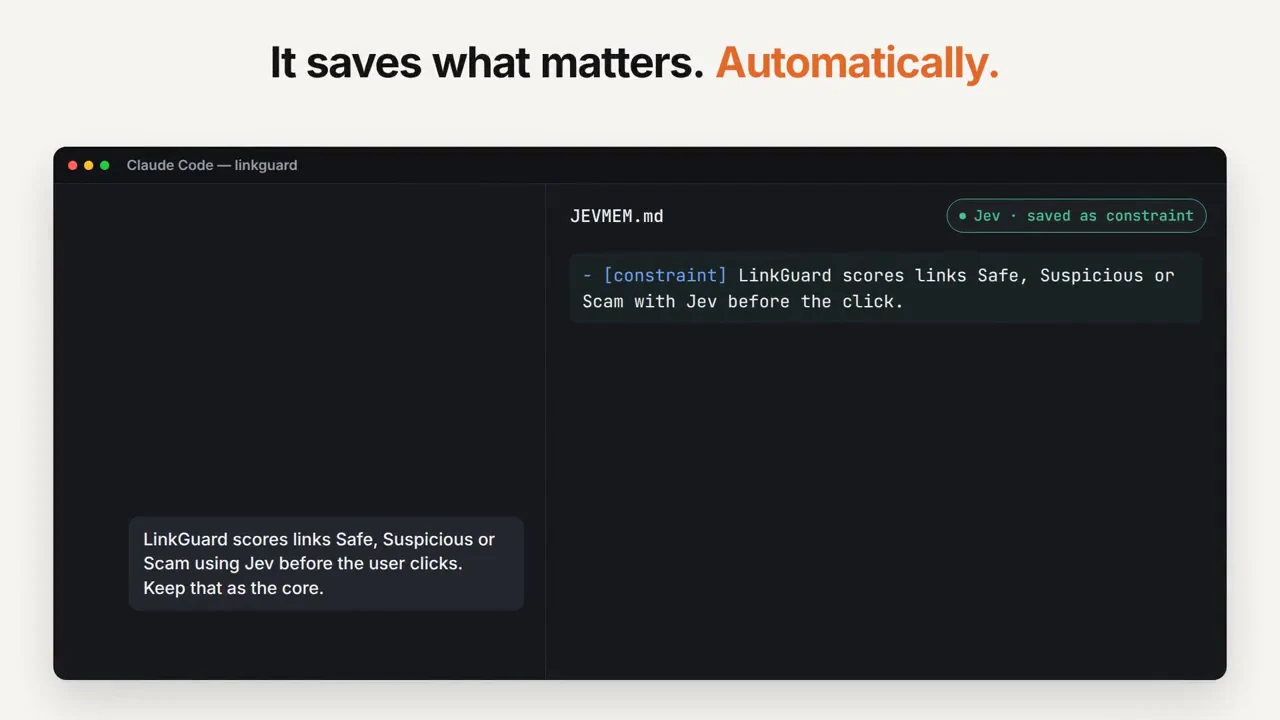
Task: Click the 'Claude Code — linkguard' window title
Action: click(x=212, y=165)
